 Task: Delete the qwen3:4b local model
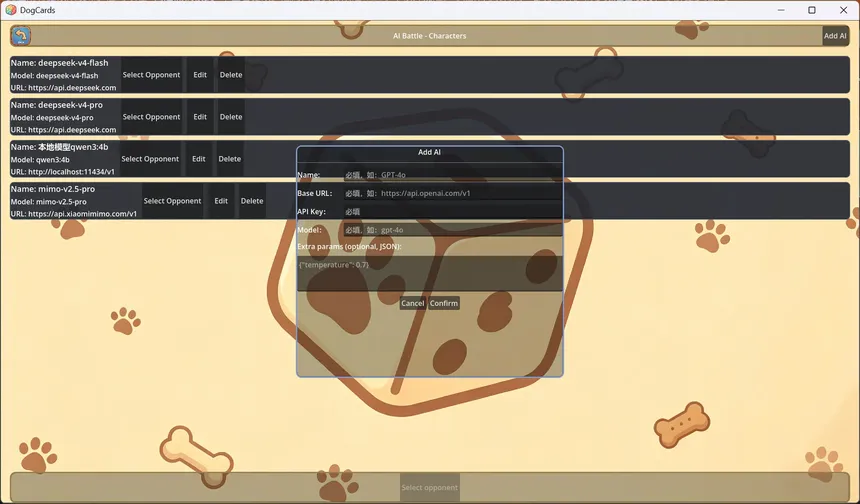(229, 159)
